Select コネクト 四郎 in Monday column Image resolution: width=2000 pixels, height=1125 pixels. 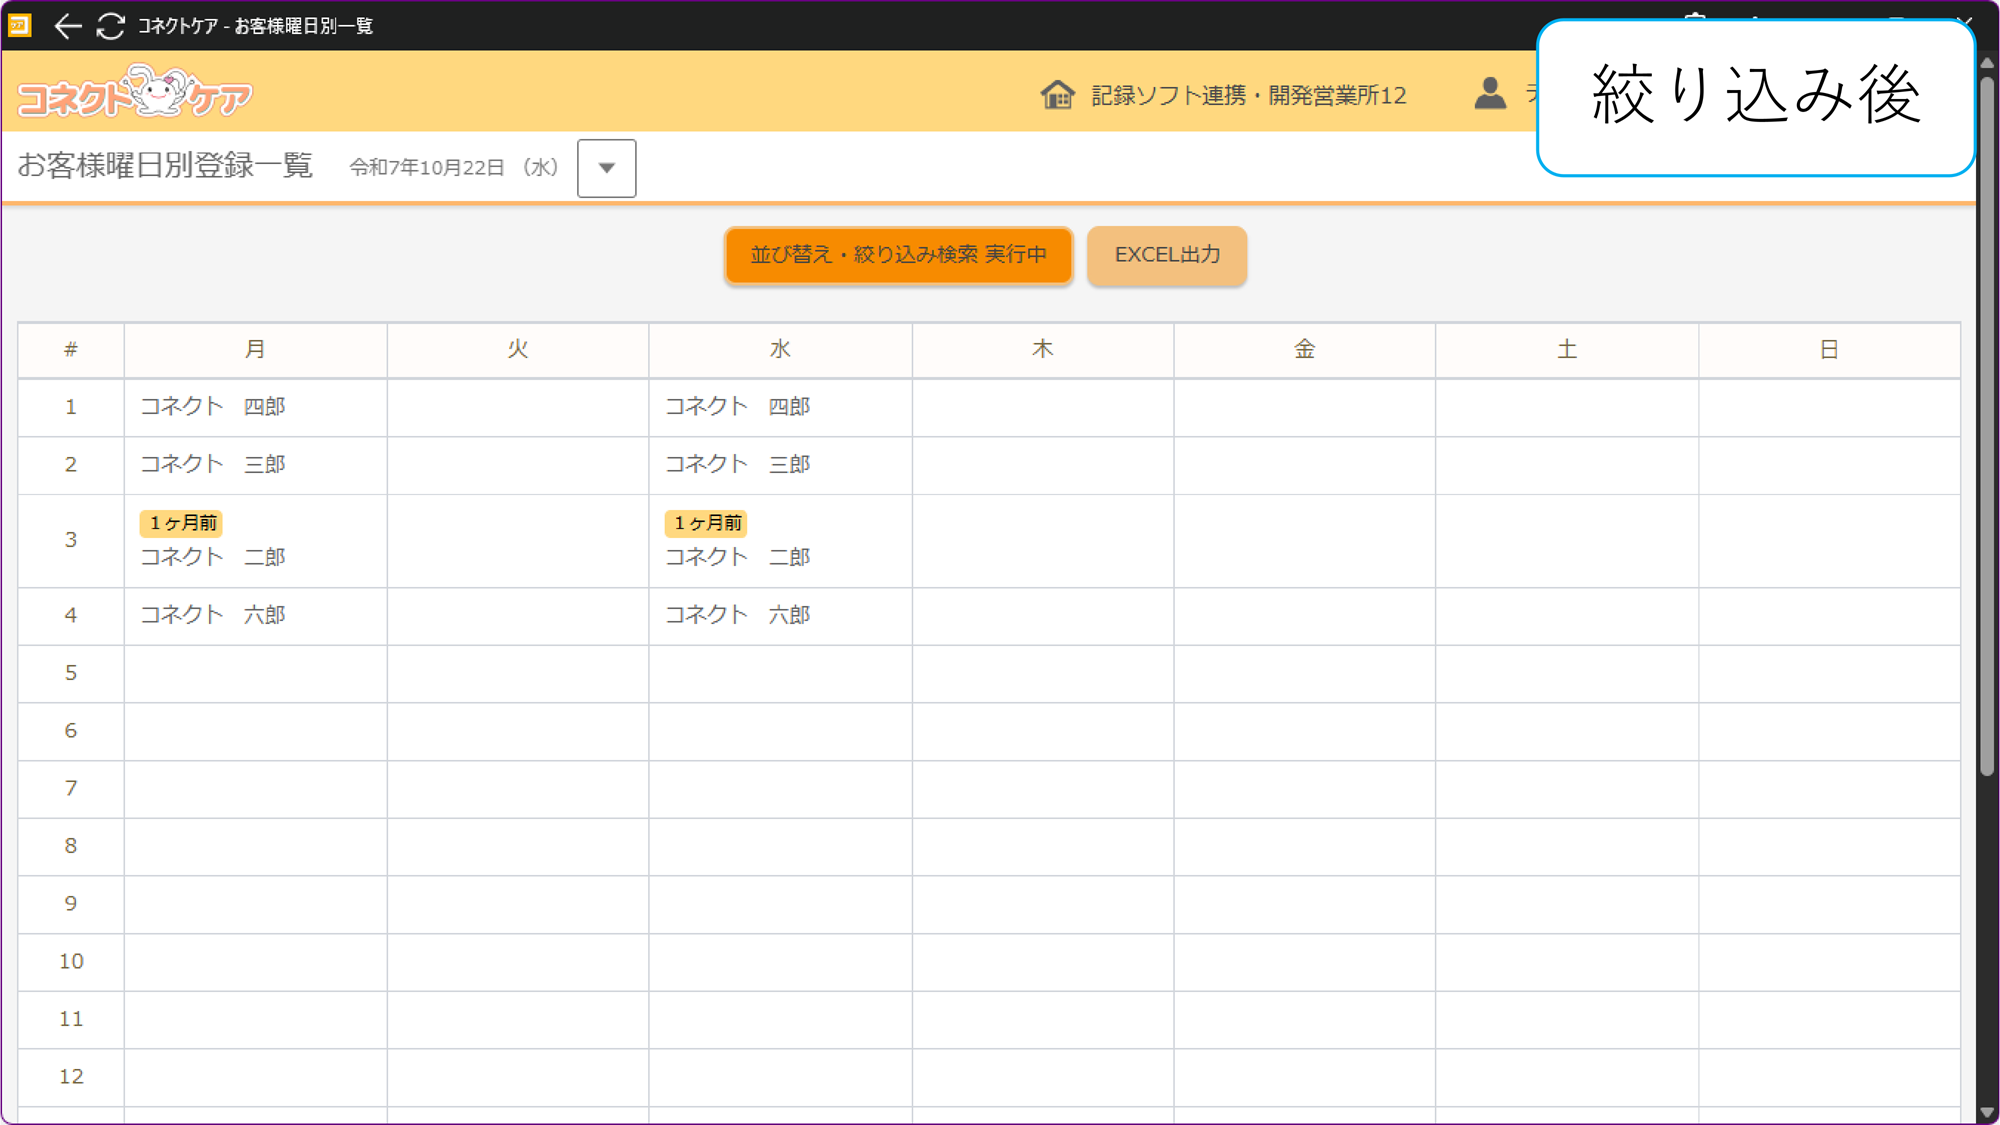pos(213,406)
